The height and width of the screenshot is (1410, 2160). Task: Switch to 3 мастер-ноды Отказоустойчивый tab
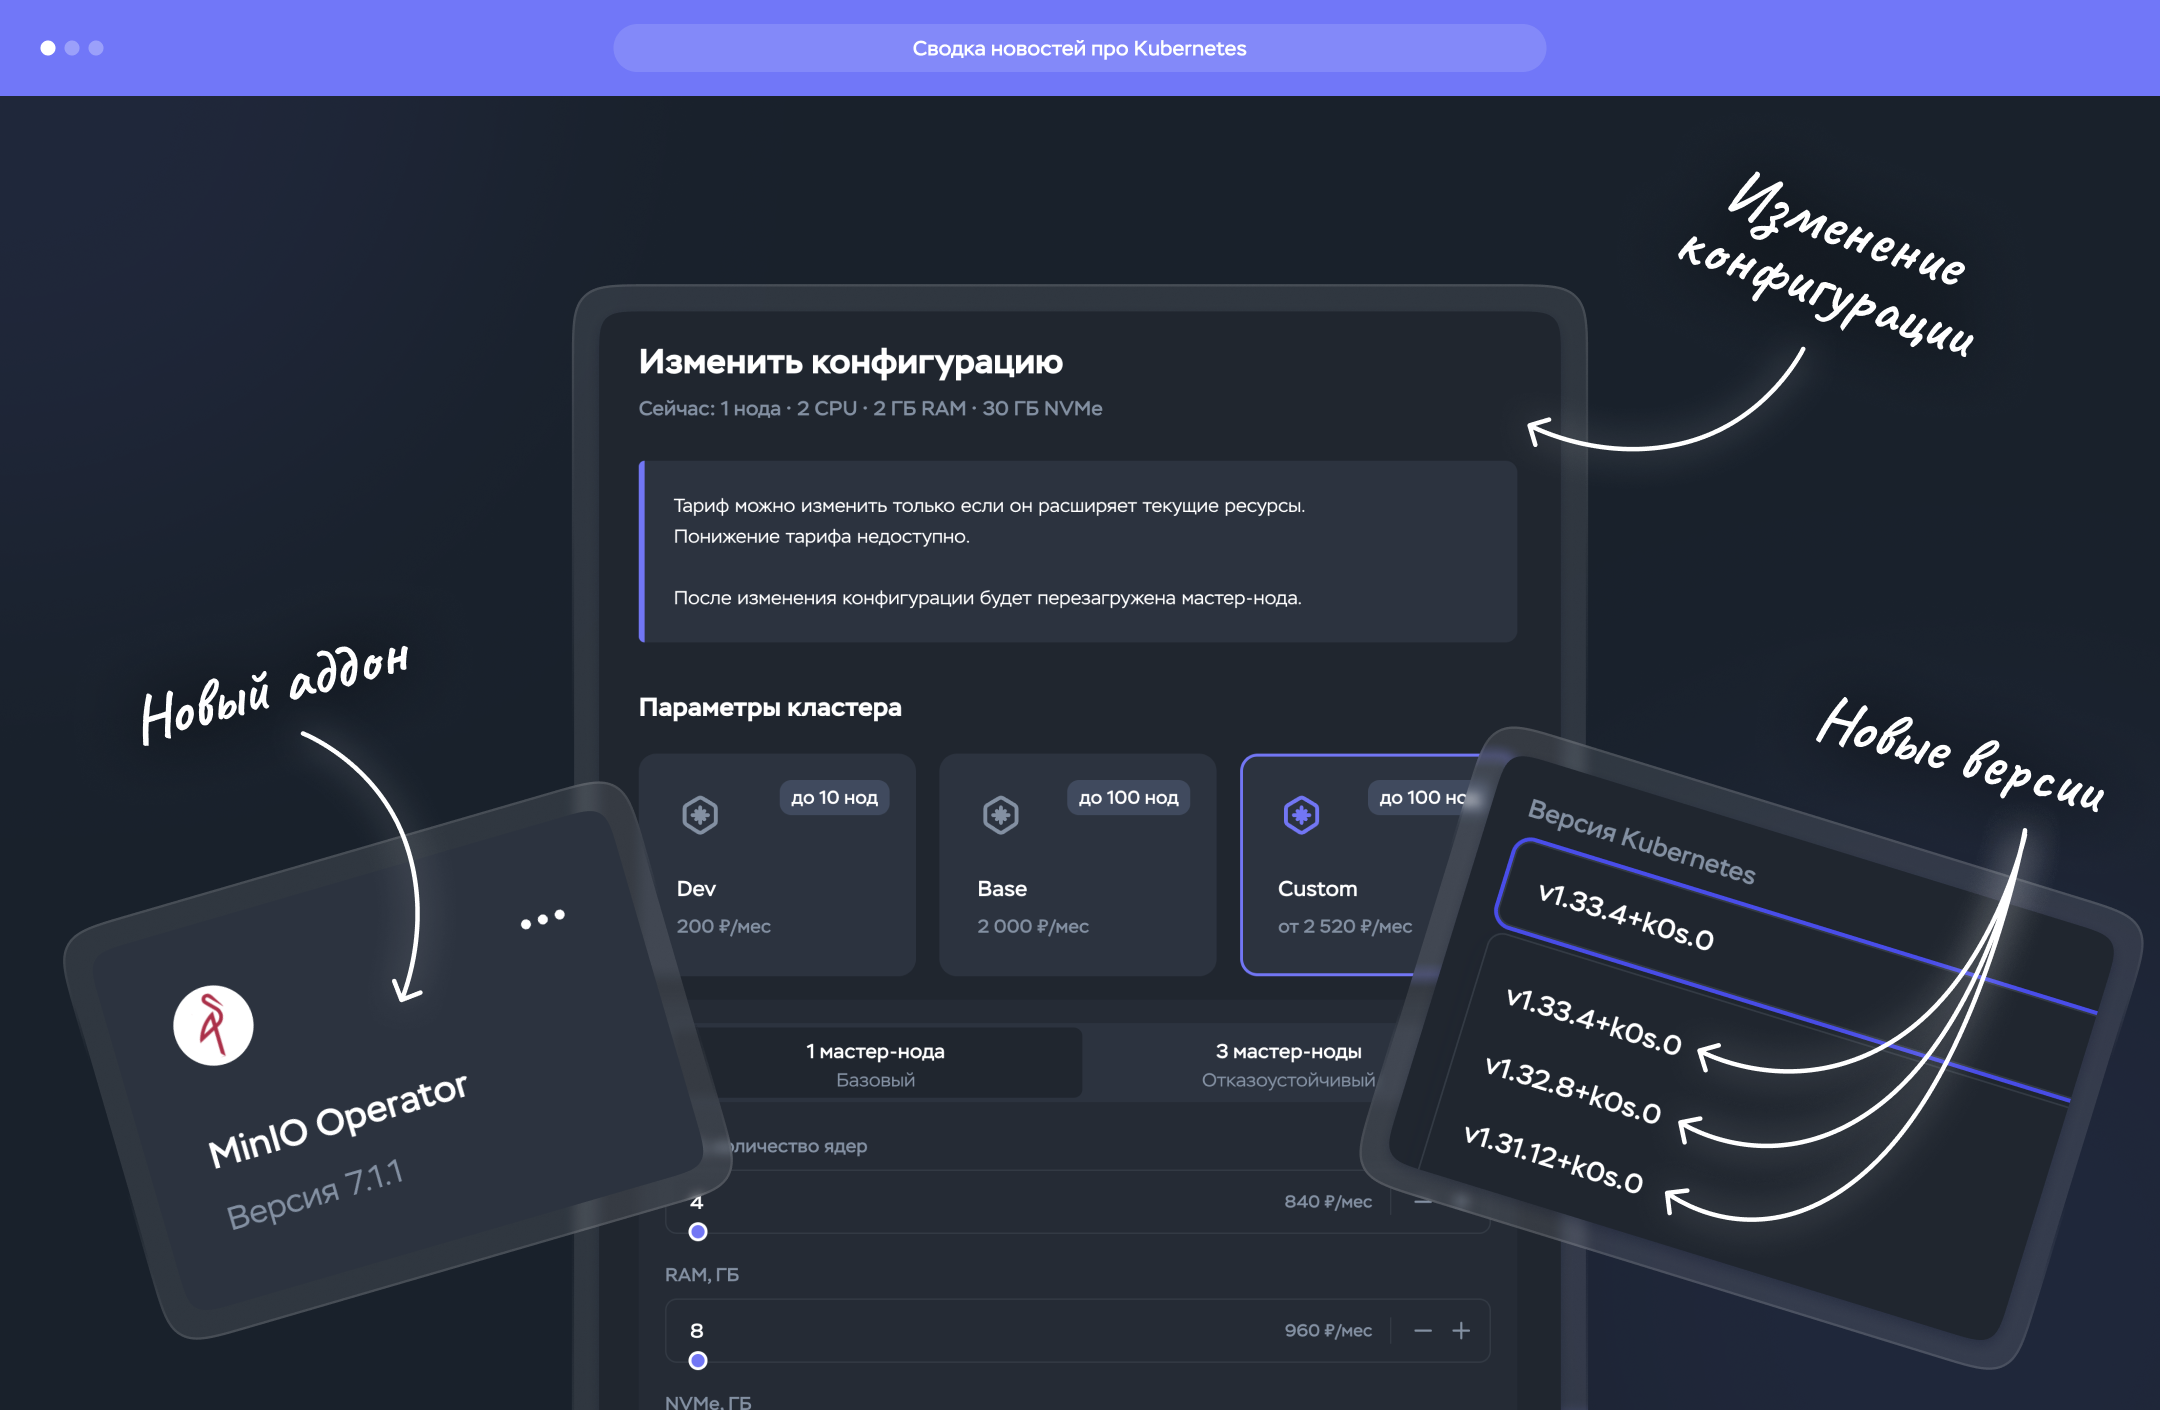[1287, 1064]
